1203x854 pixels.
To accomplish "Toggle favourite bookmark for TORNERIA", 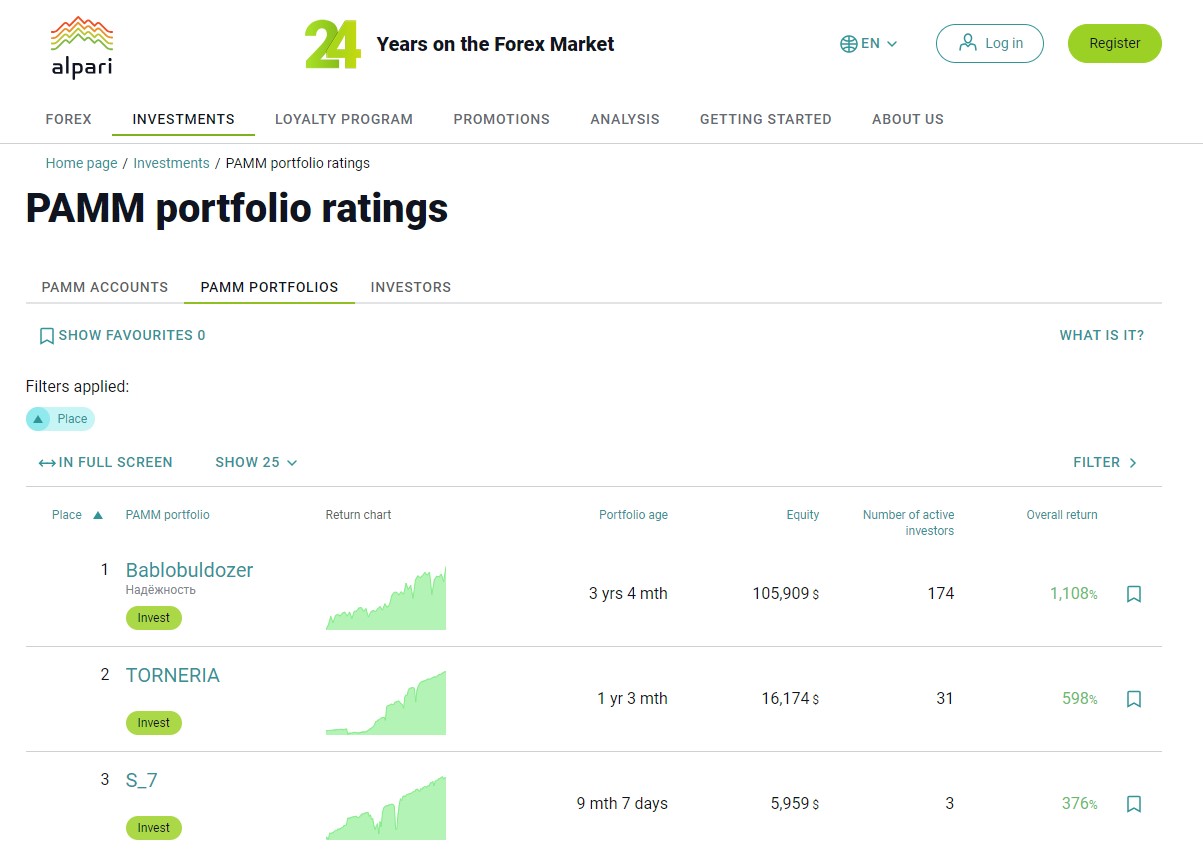I will click(1133, 698).
